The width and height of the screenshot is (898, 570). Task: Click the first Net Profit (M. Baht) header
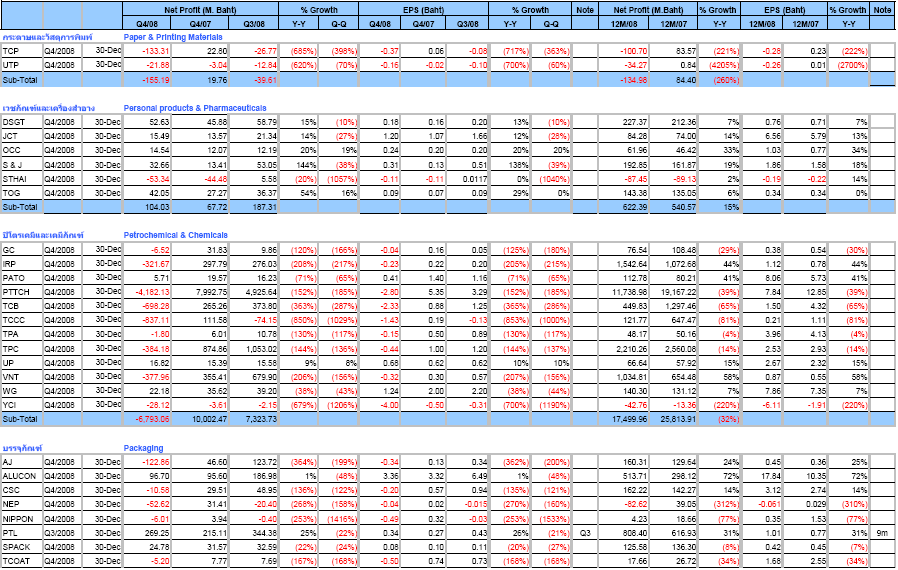click(x=200, y=10)
